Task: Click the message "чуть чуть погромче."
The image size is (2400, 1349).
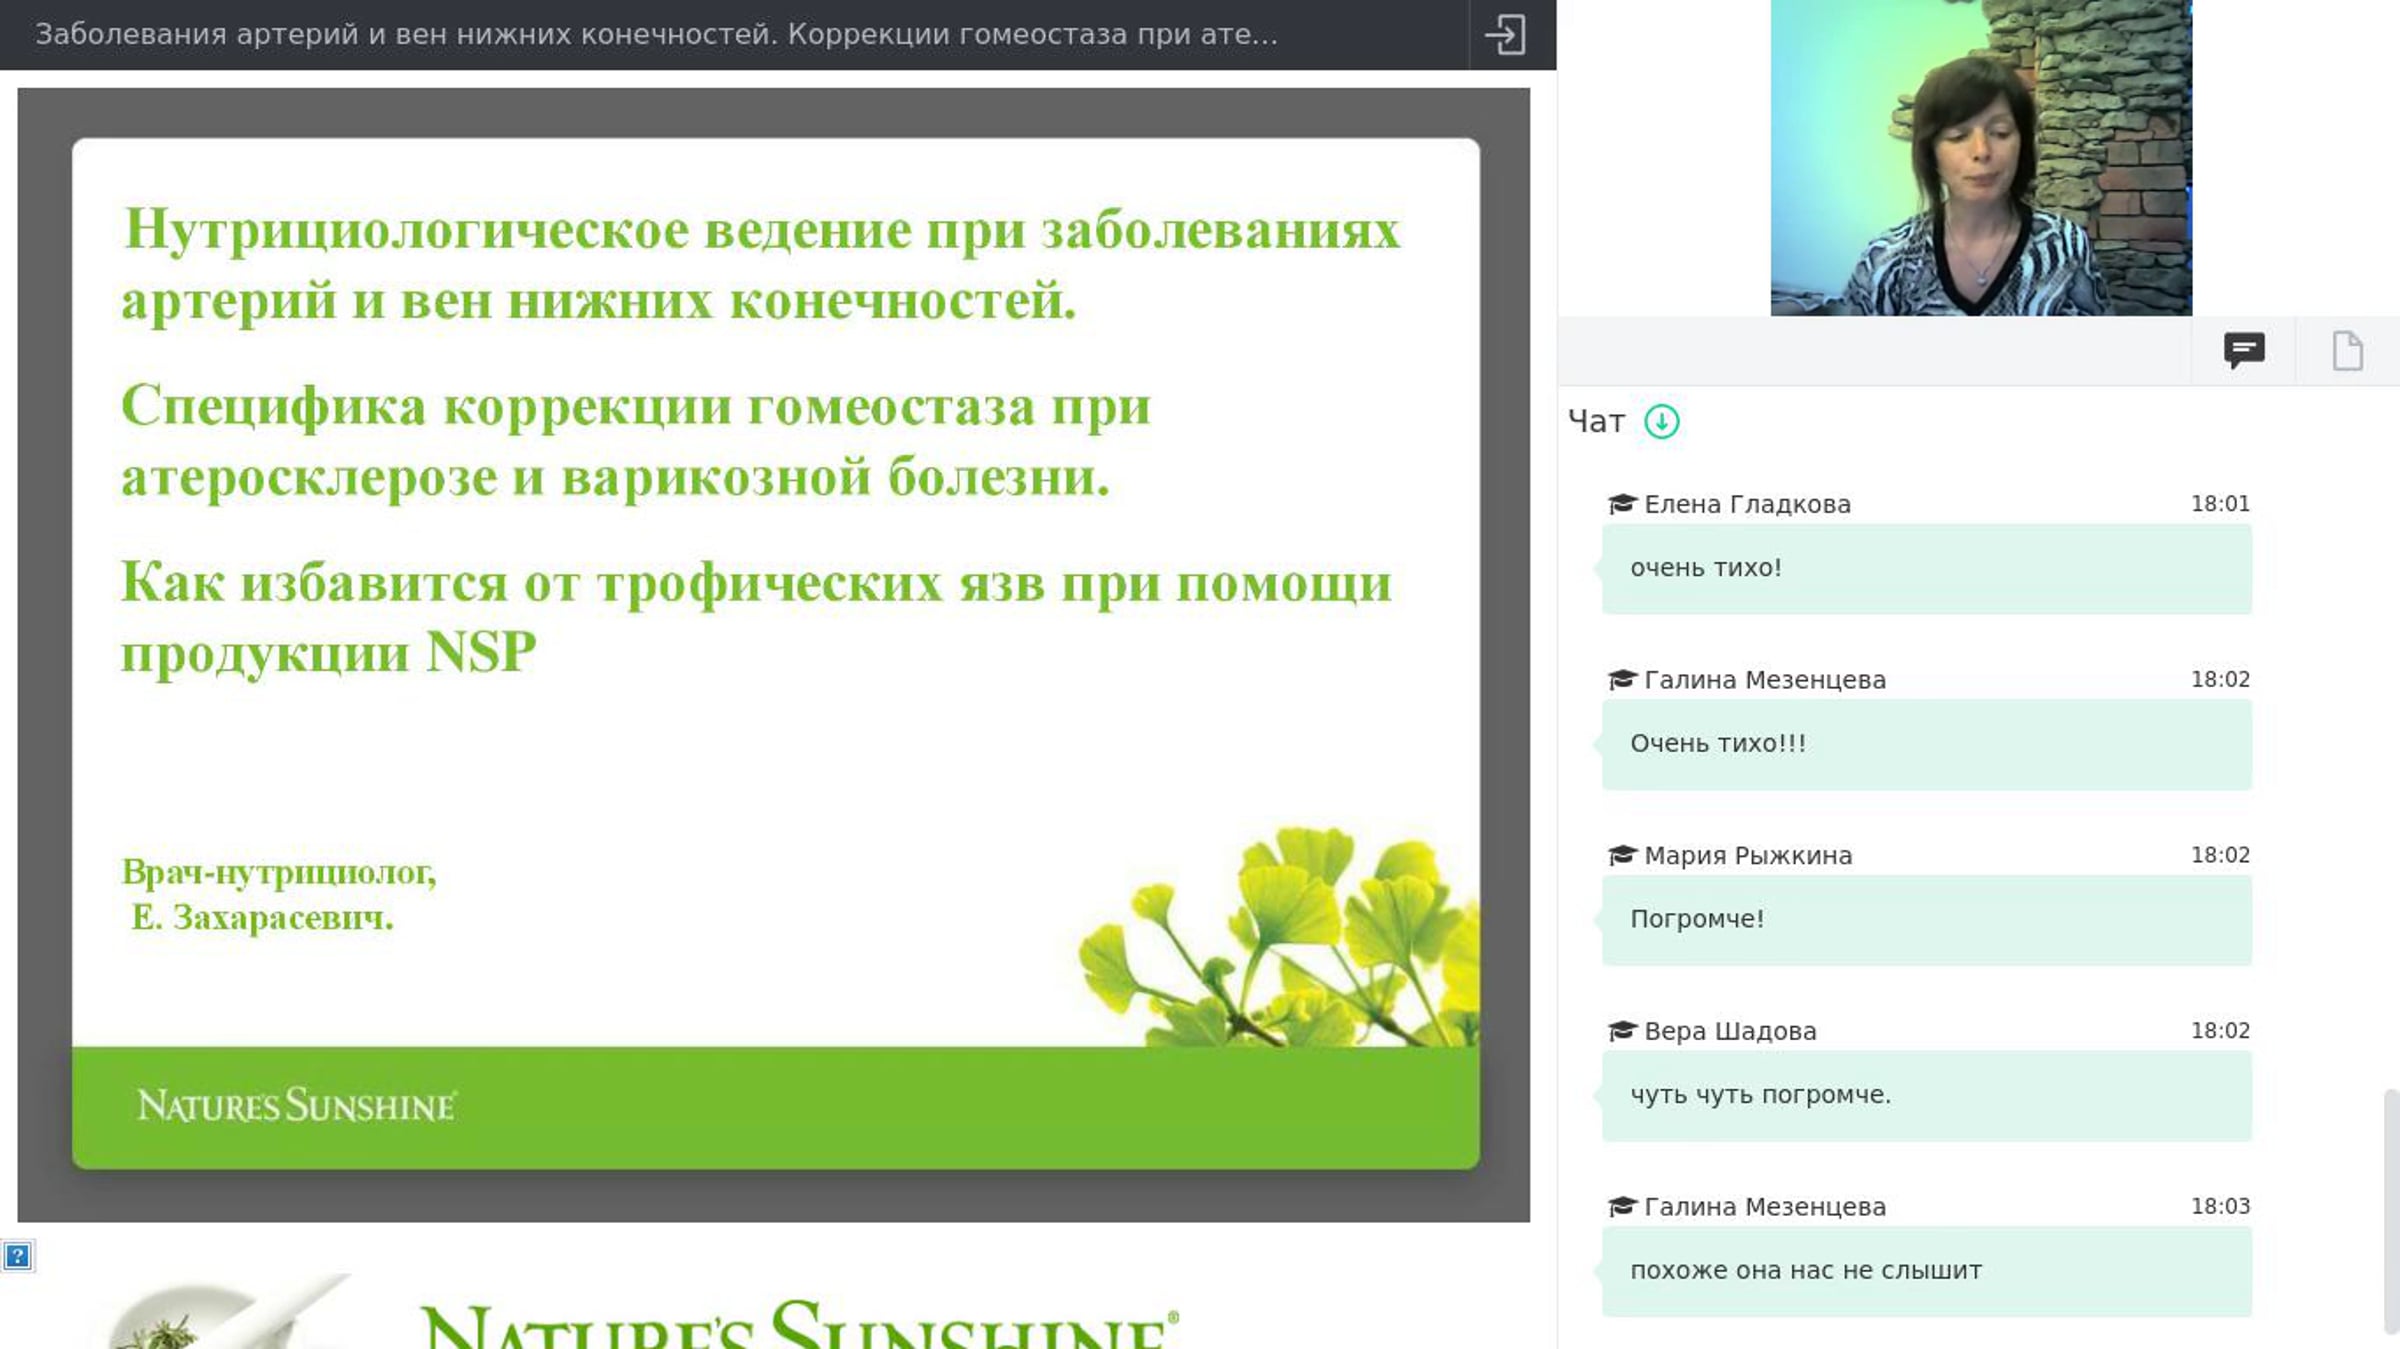Action: 1927,1095
